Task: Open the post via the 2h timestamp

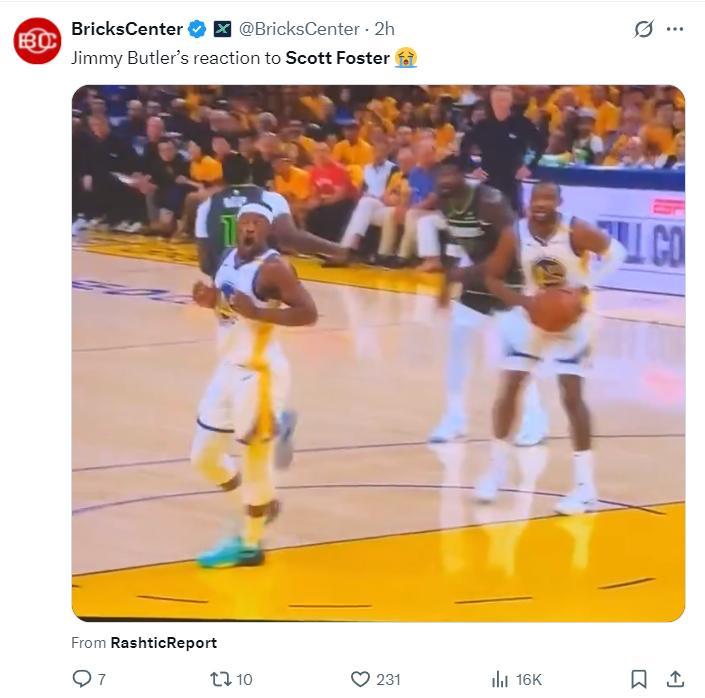Action: pyautogui.click(x=384, y=29)
